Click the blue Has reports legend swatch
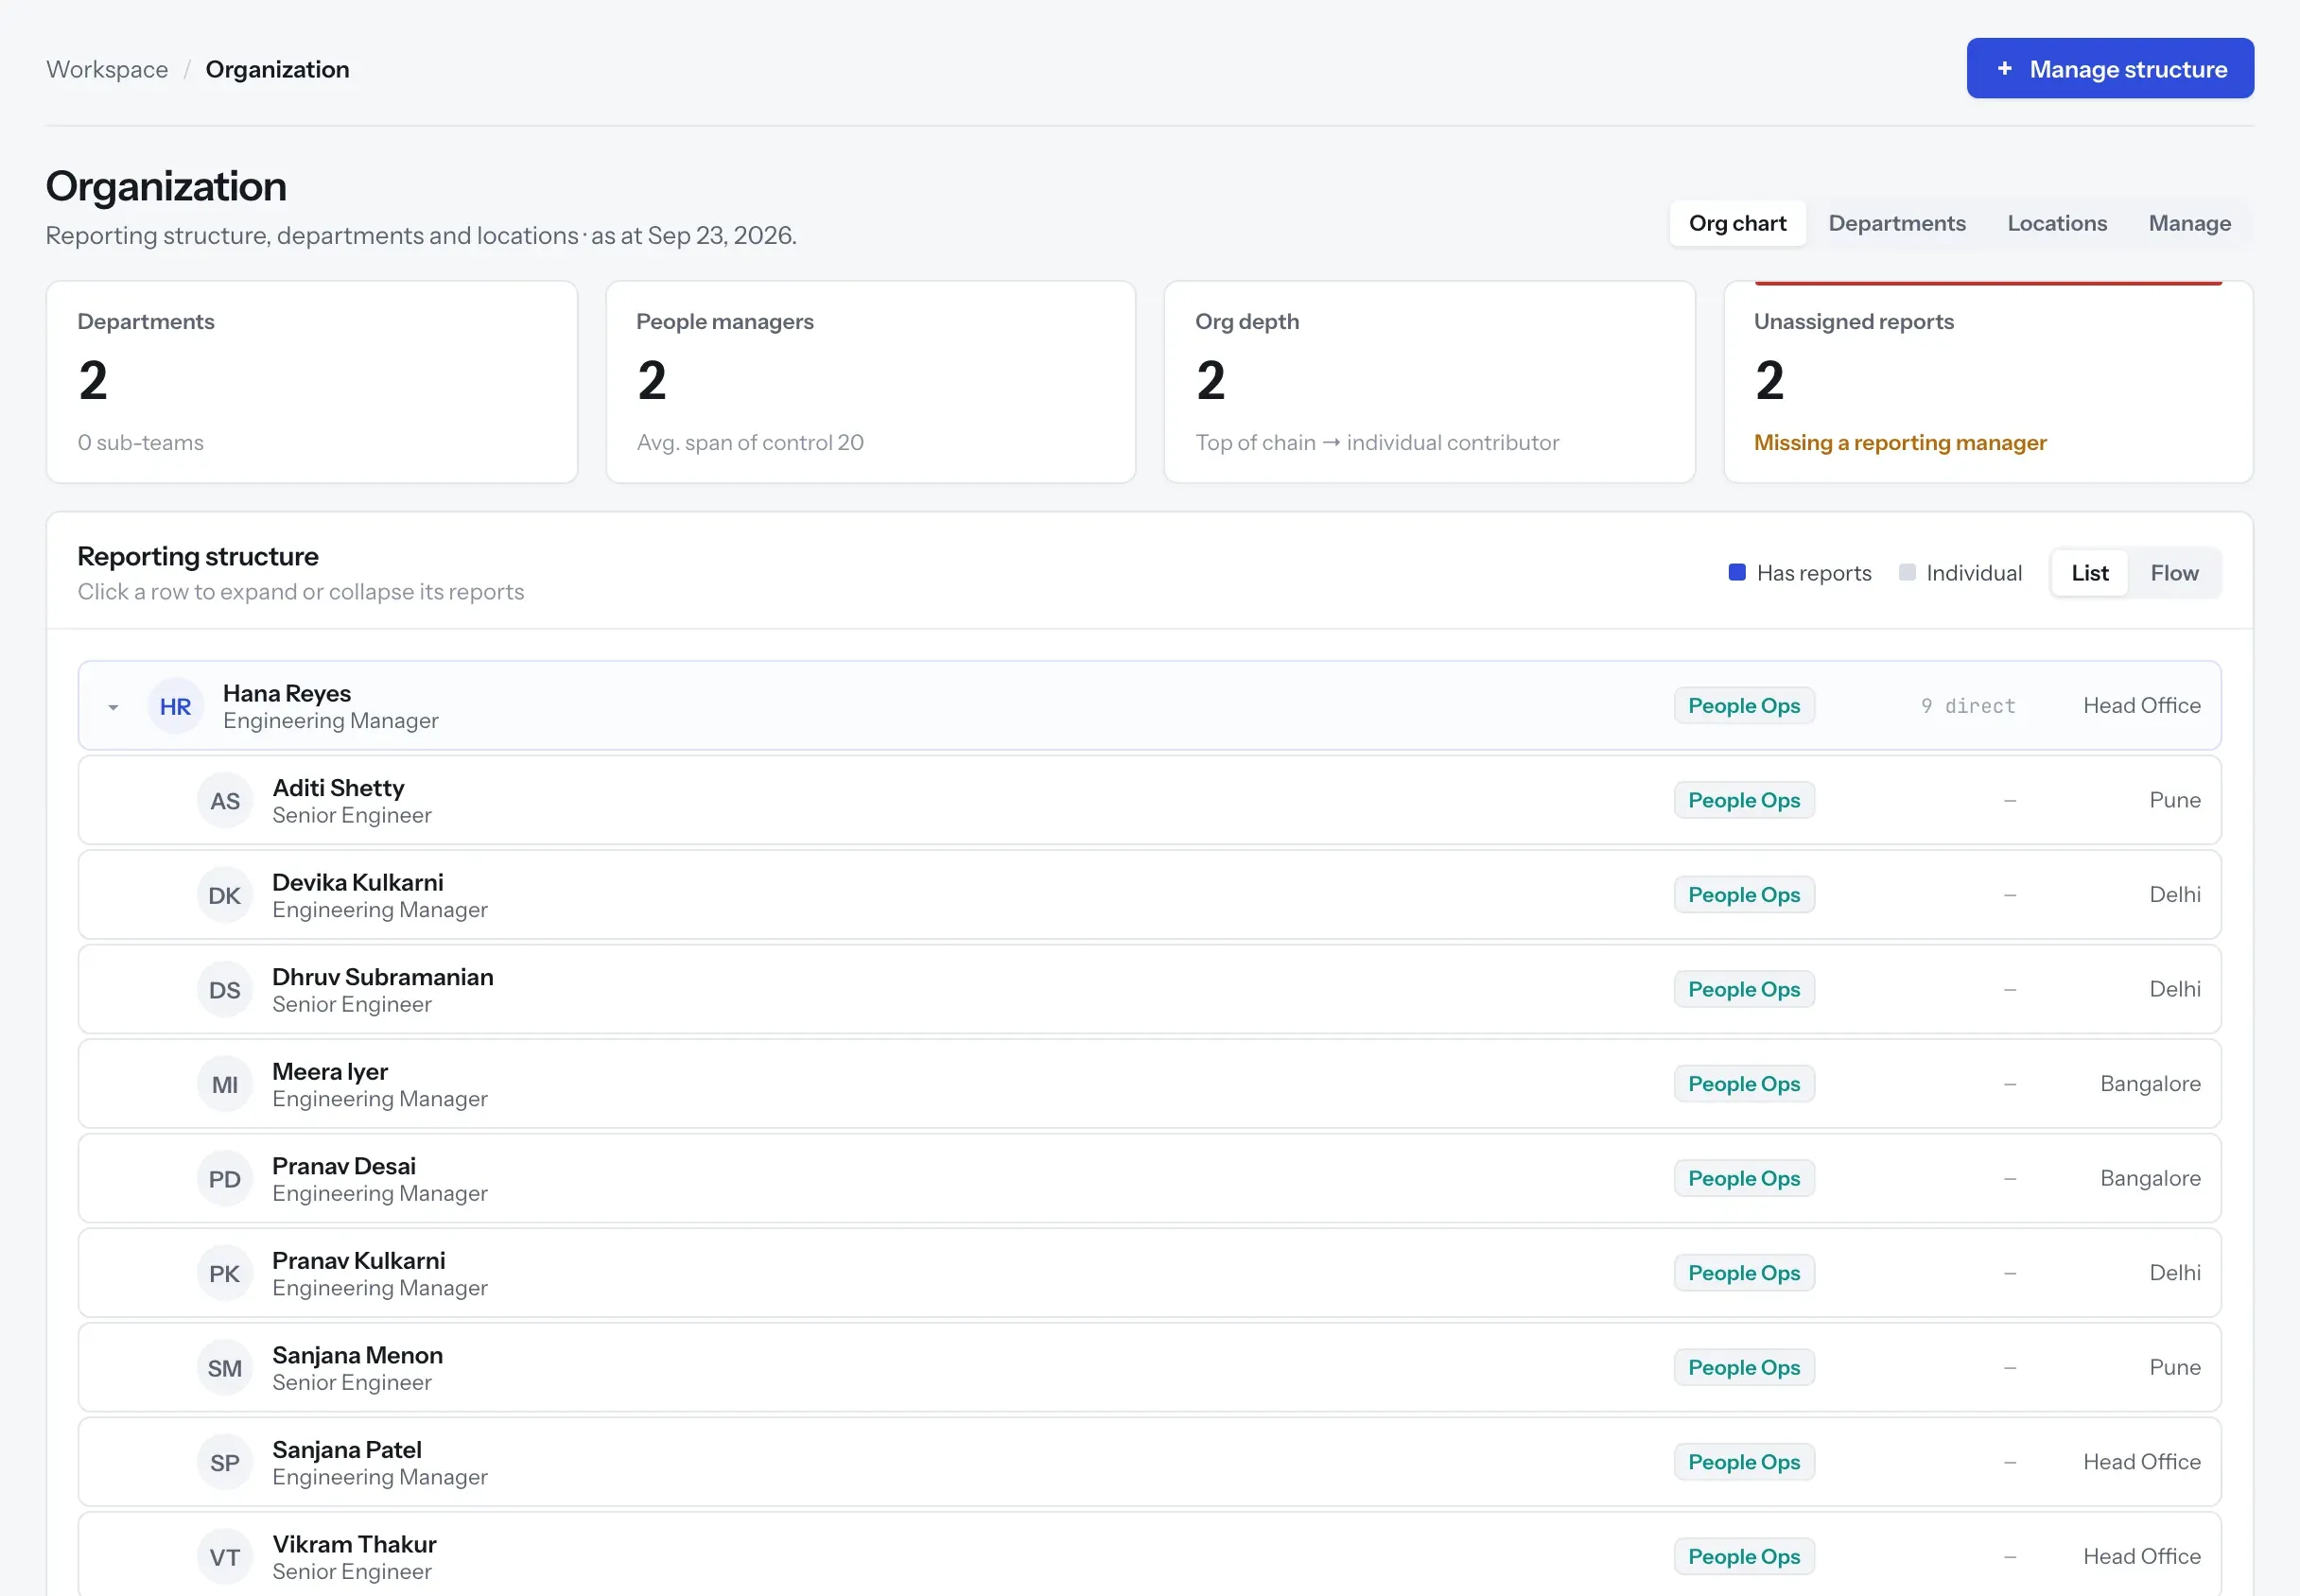The width and height of the screenshot is (2300, 1596). click(x=1737, y=572)
